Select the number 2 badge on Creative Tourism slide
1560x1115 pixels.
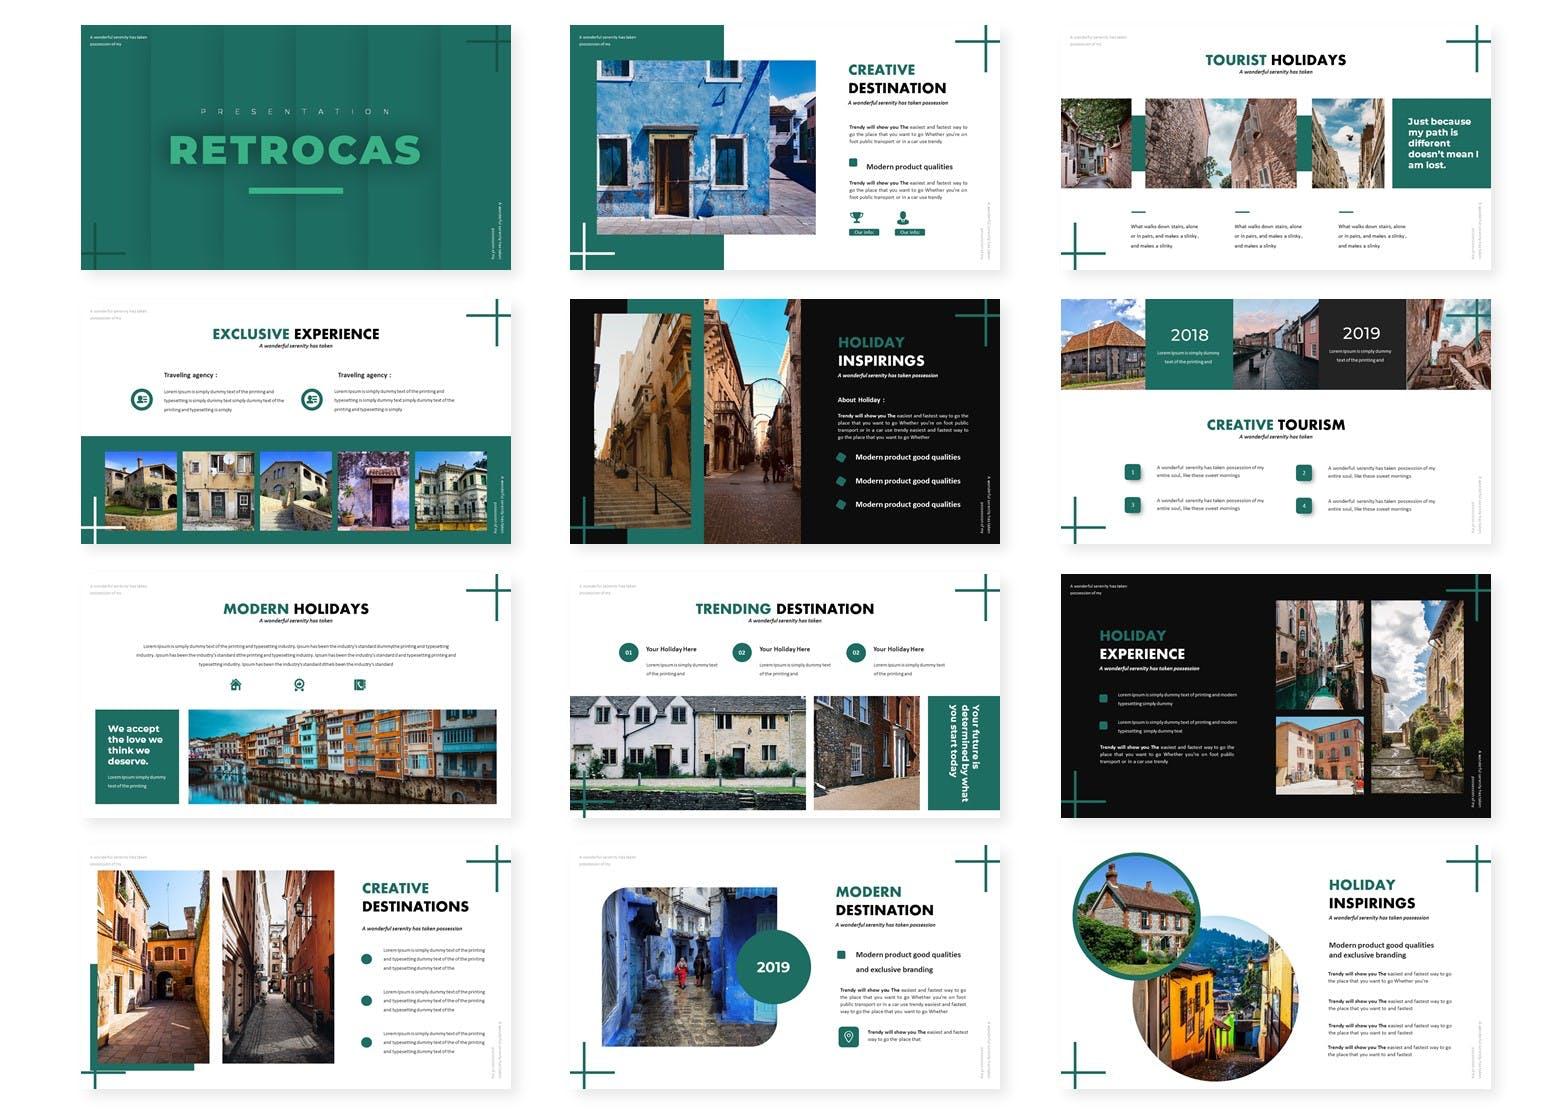coord(1304,472)
